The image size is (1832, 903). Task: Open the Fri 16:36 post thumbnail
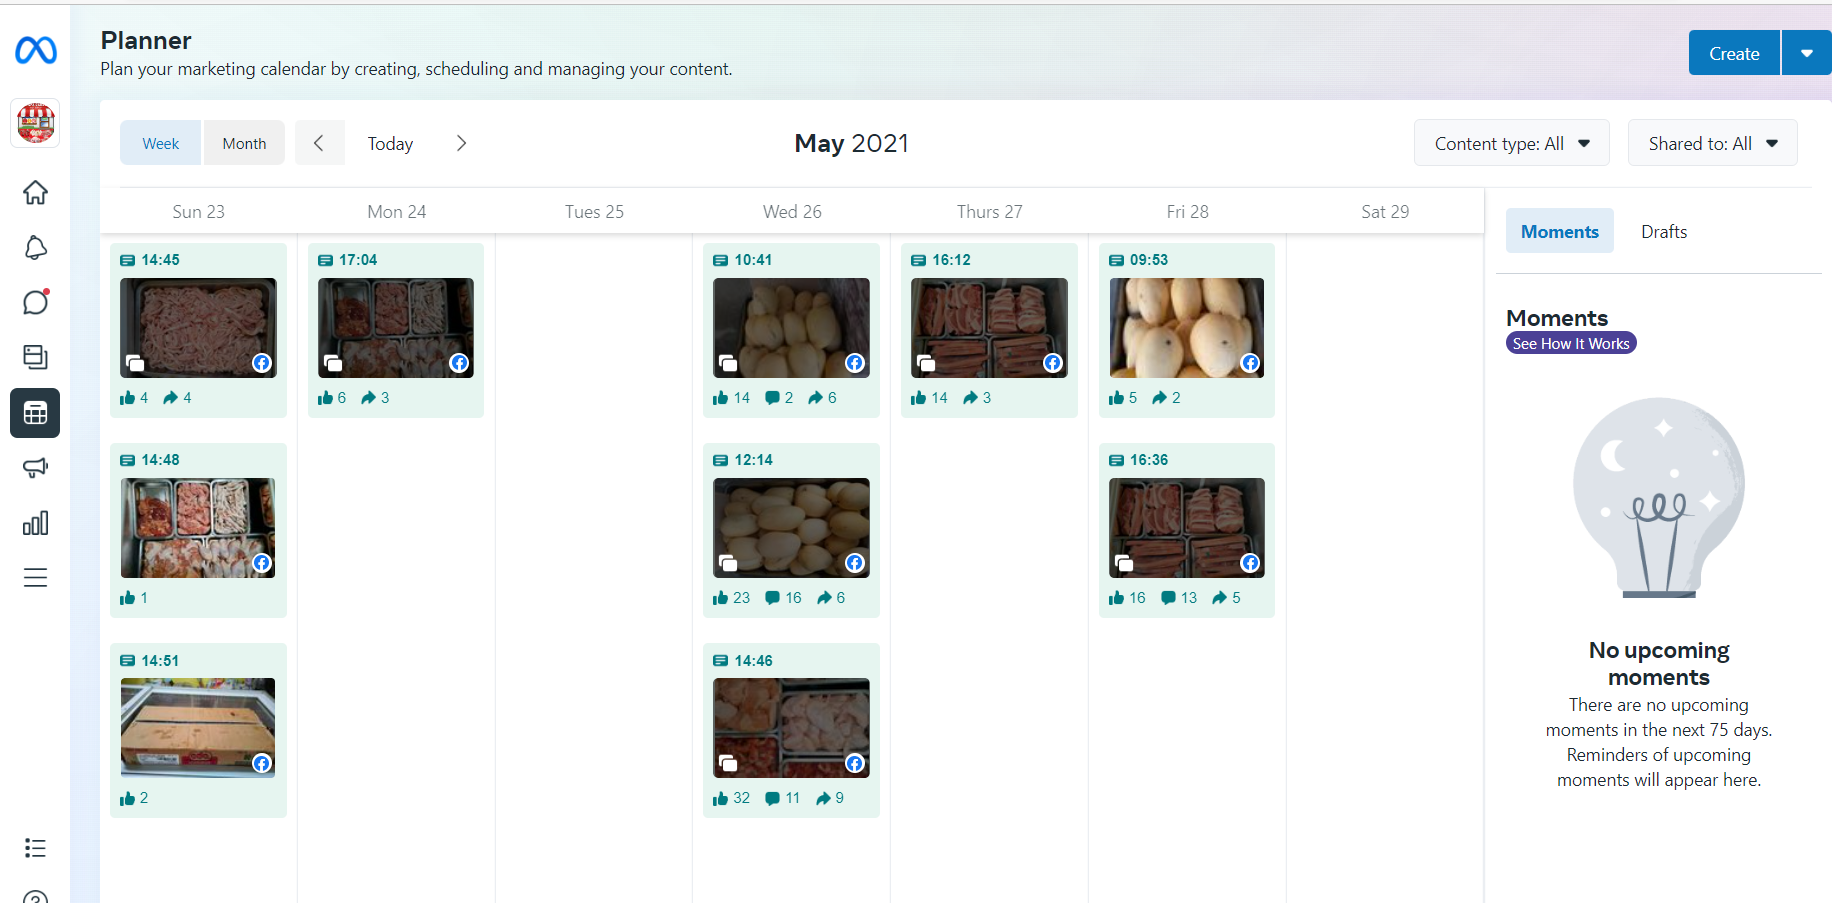tap(1187, 528)
